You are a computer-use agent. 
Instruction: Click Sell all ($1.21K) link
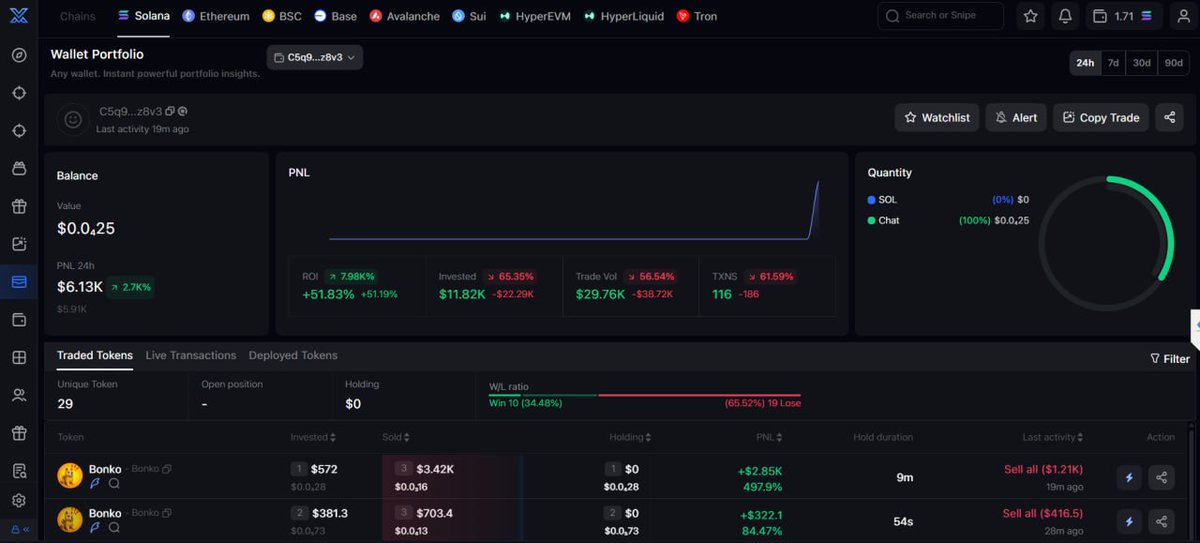(1043, 469)
